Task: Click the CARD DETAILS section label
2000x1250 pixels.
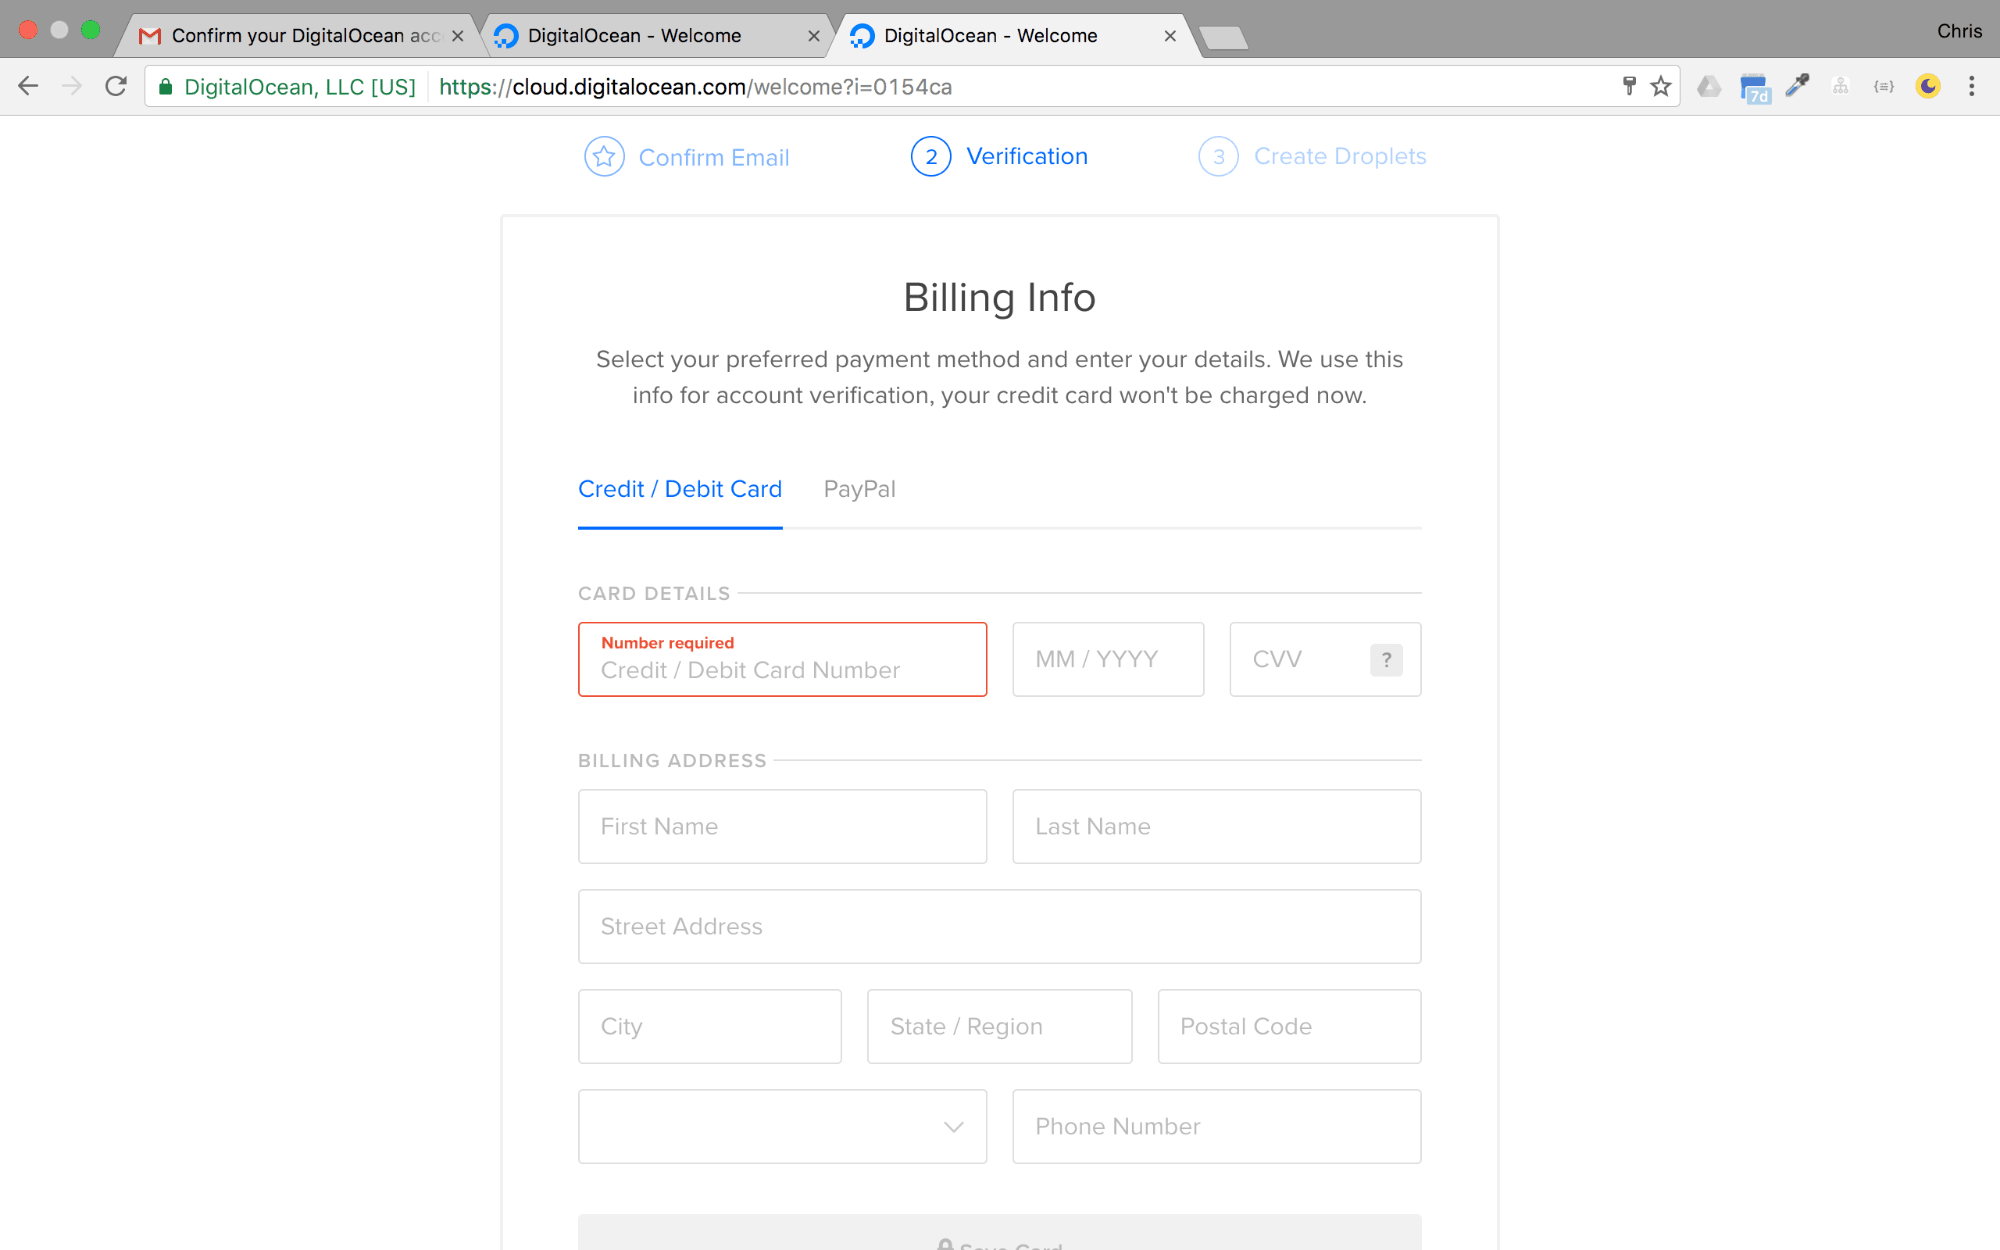Action: [654, 594]
